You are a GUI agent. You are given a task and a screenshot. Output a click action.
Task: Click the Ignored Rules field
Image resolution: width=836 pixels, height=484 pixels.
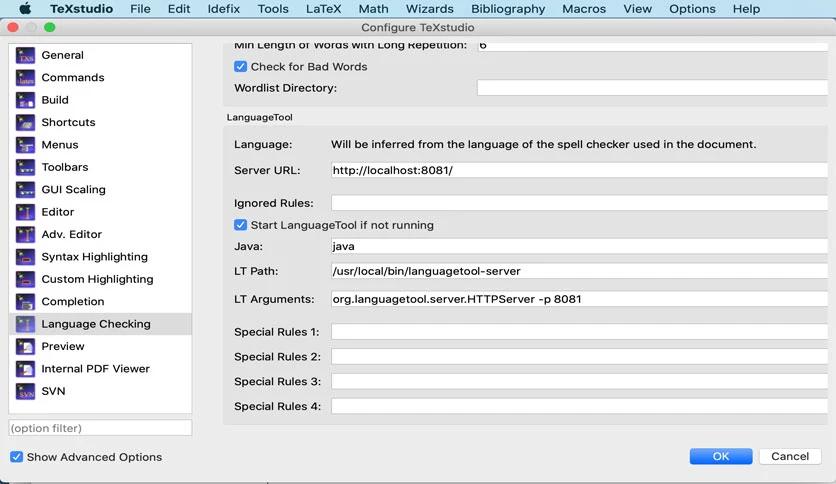[x=579, y=203]
